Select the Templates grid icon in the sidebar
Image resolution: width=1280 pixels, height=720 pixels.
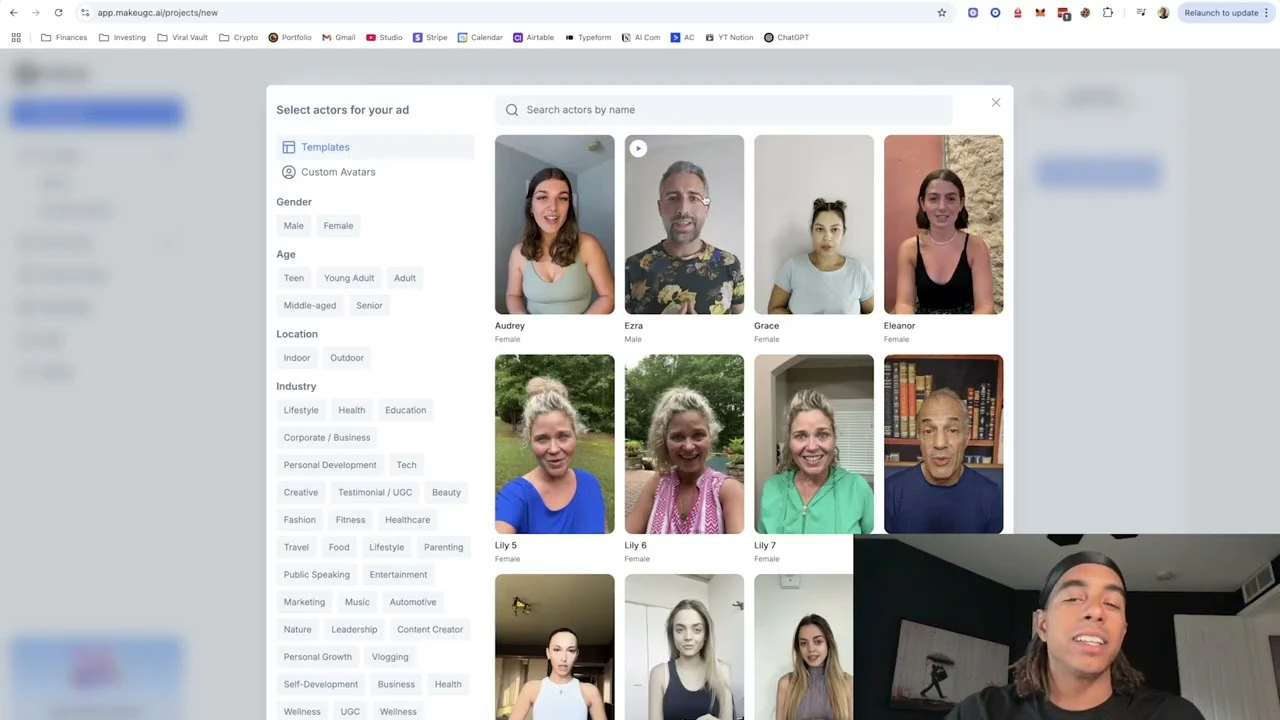pyautogui.click(x=289, y=147)
